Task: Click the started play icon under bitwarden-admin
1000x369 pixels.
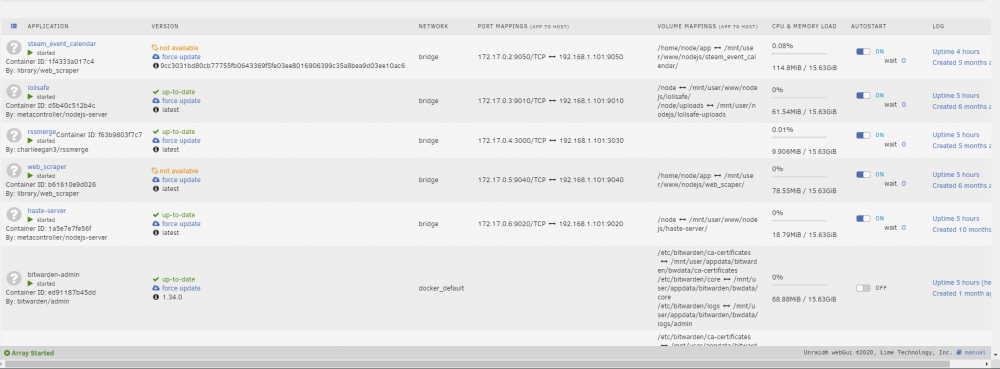Action: point(30,283)
